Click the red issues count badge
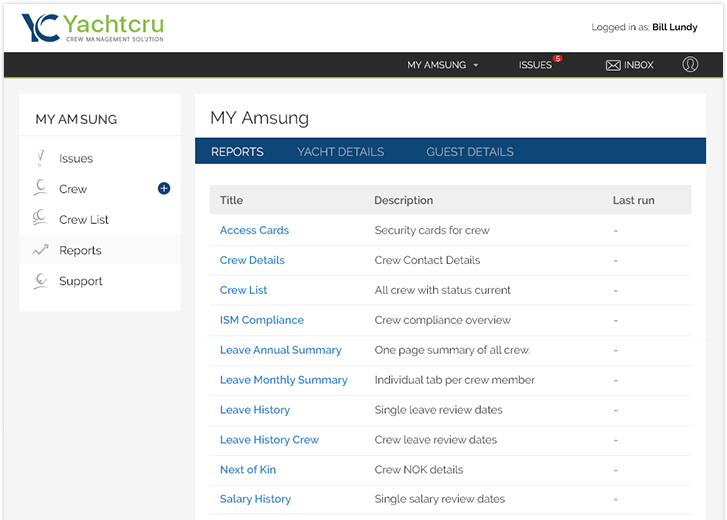Viewport: 727px width, 520px height. [558, 58]
